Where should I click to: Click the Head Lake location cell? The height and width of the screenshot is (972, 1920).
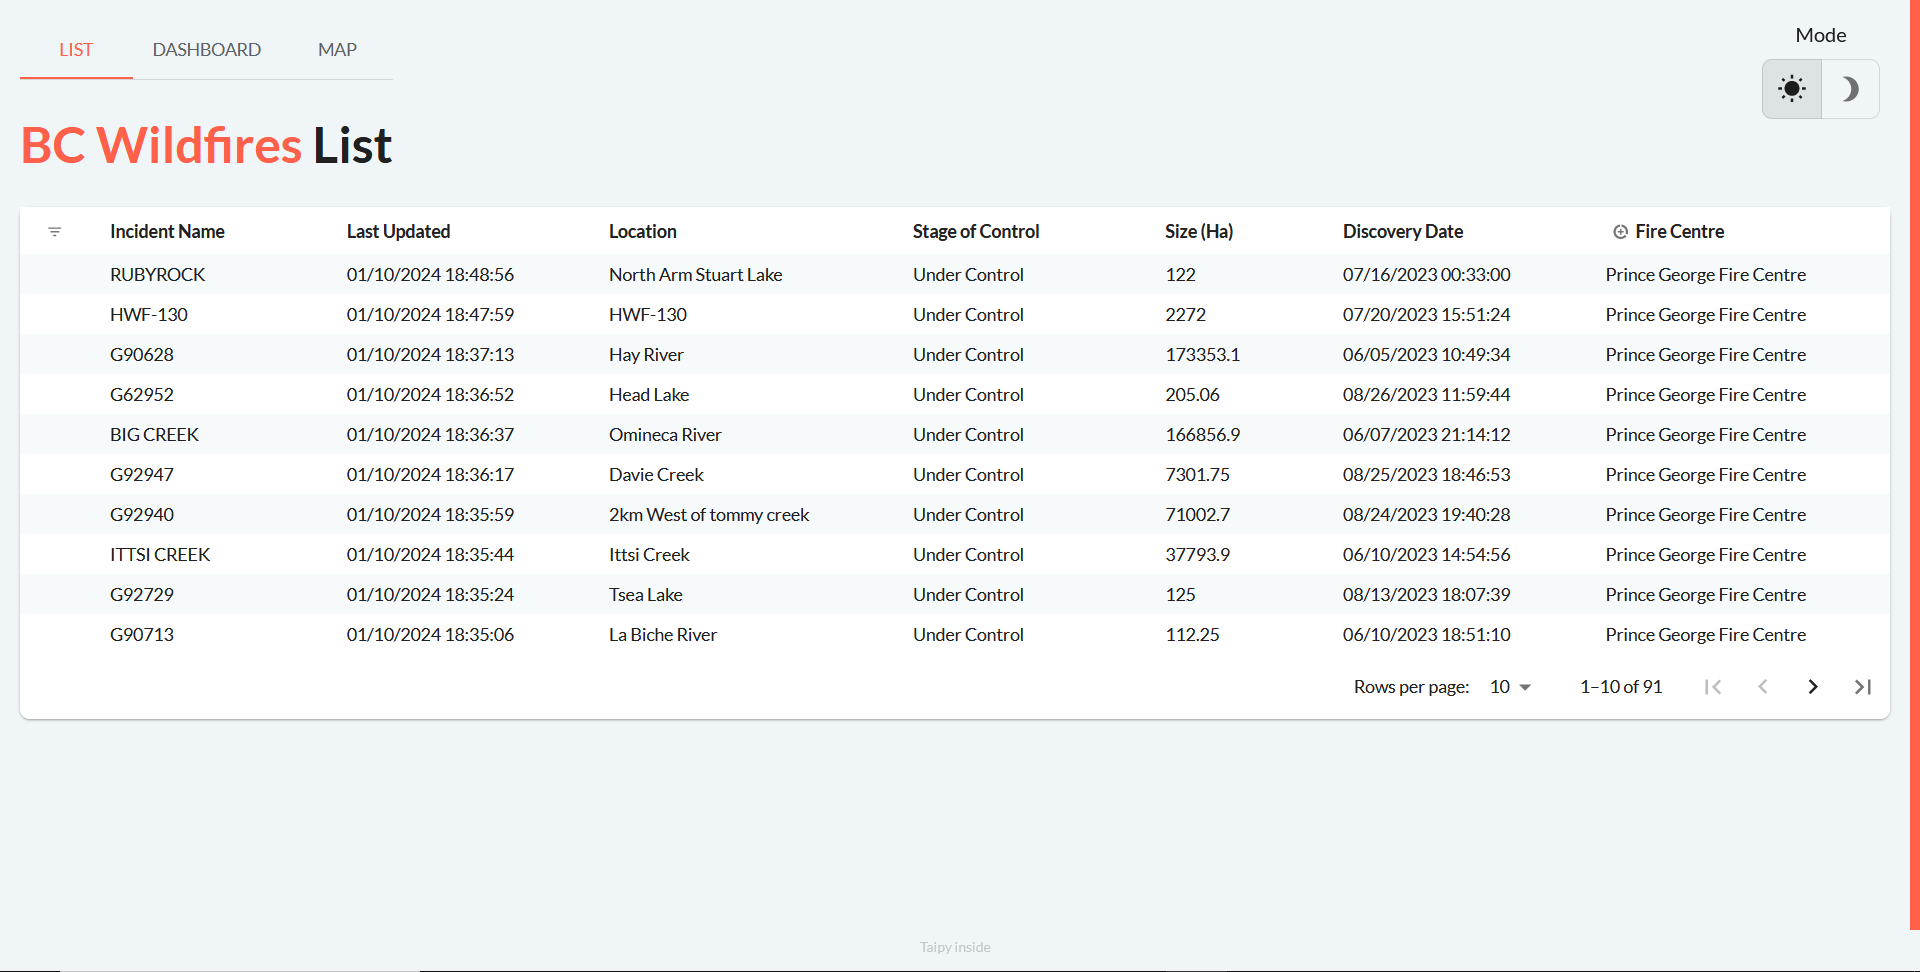click(x=649, y=395)
